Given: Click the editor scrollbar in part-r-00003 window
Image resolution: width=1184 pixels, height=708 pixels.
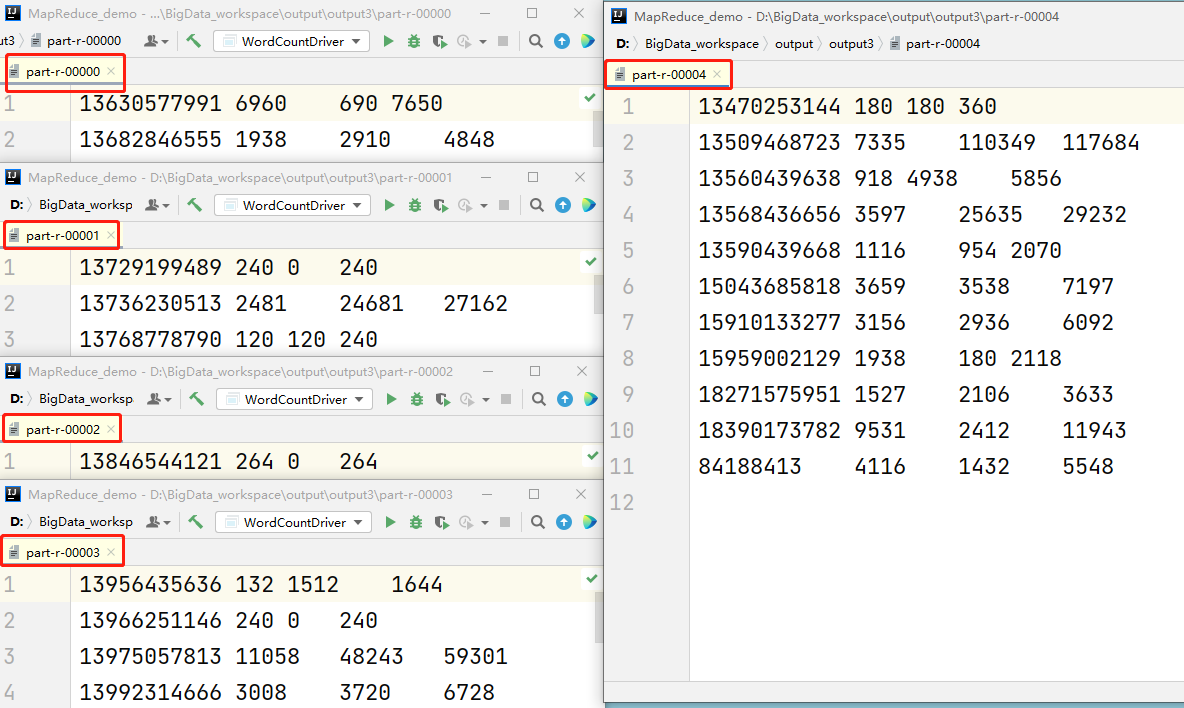Looking at the screenshot, I should pos(599,617).
